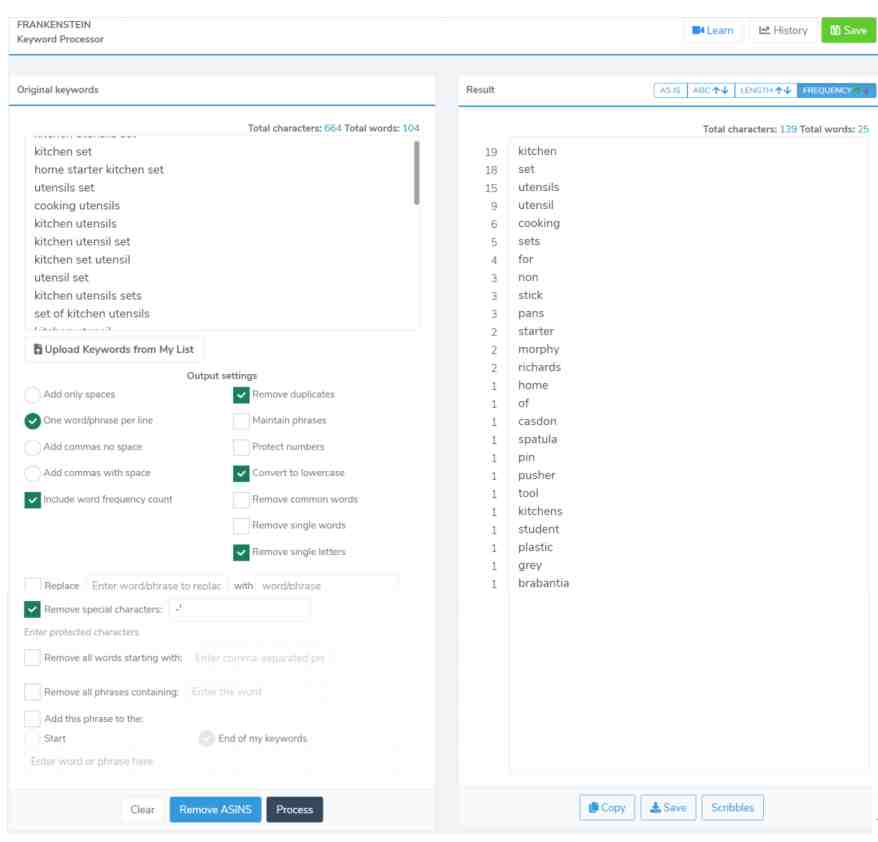Click the comma separated prefixes field

(260, 658)
